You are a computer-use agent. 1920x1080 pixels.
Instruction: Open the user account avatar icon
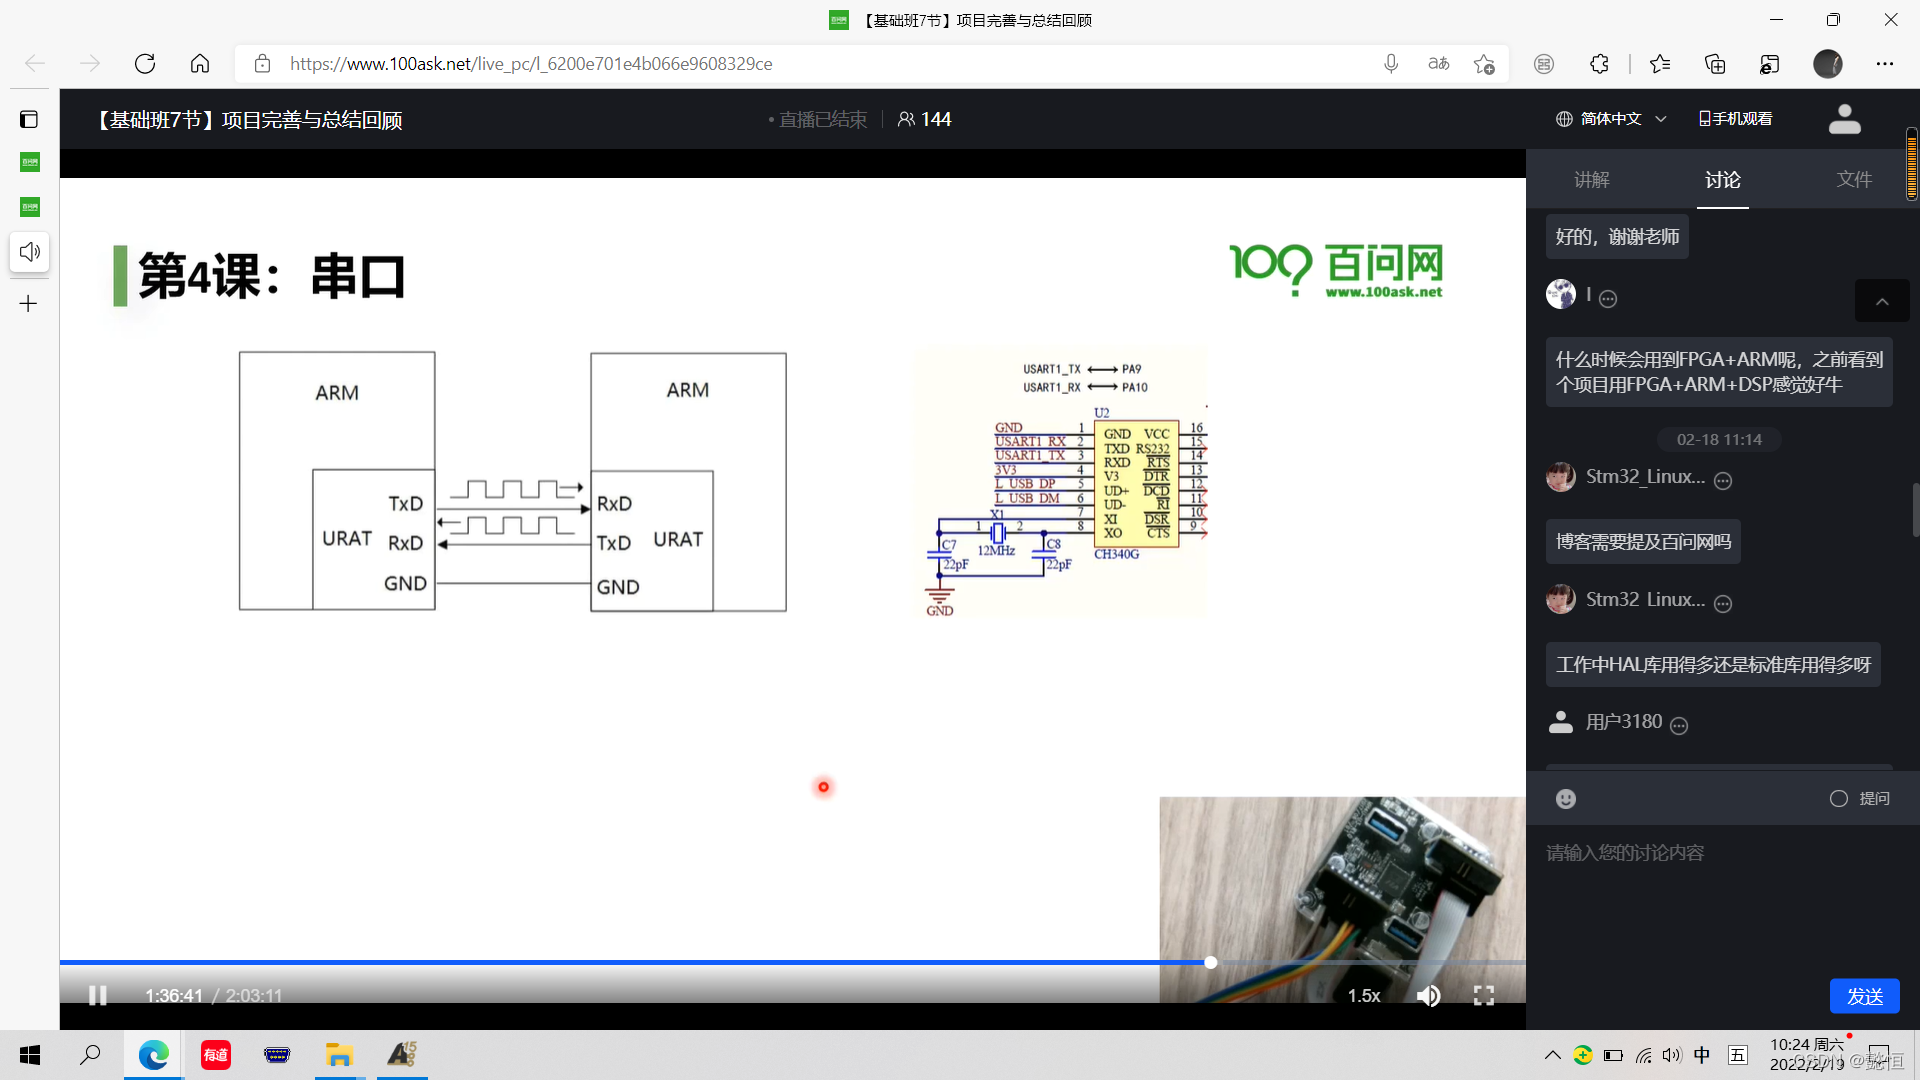click(x=1844, y=119)
